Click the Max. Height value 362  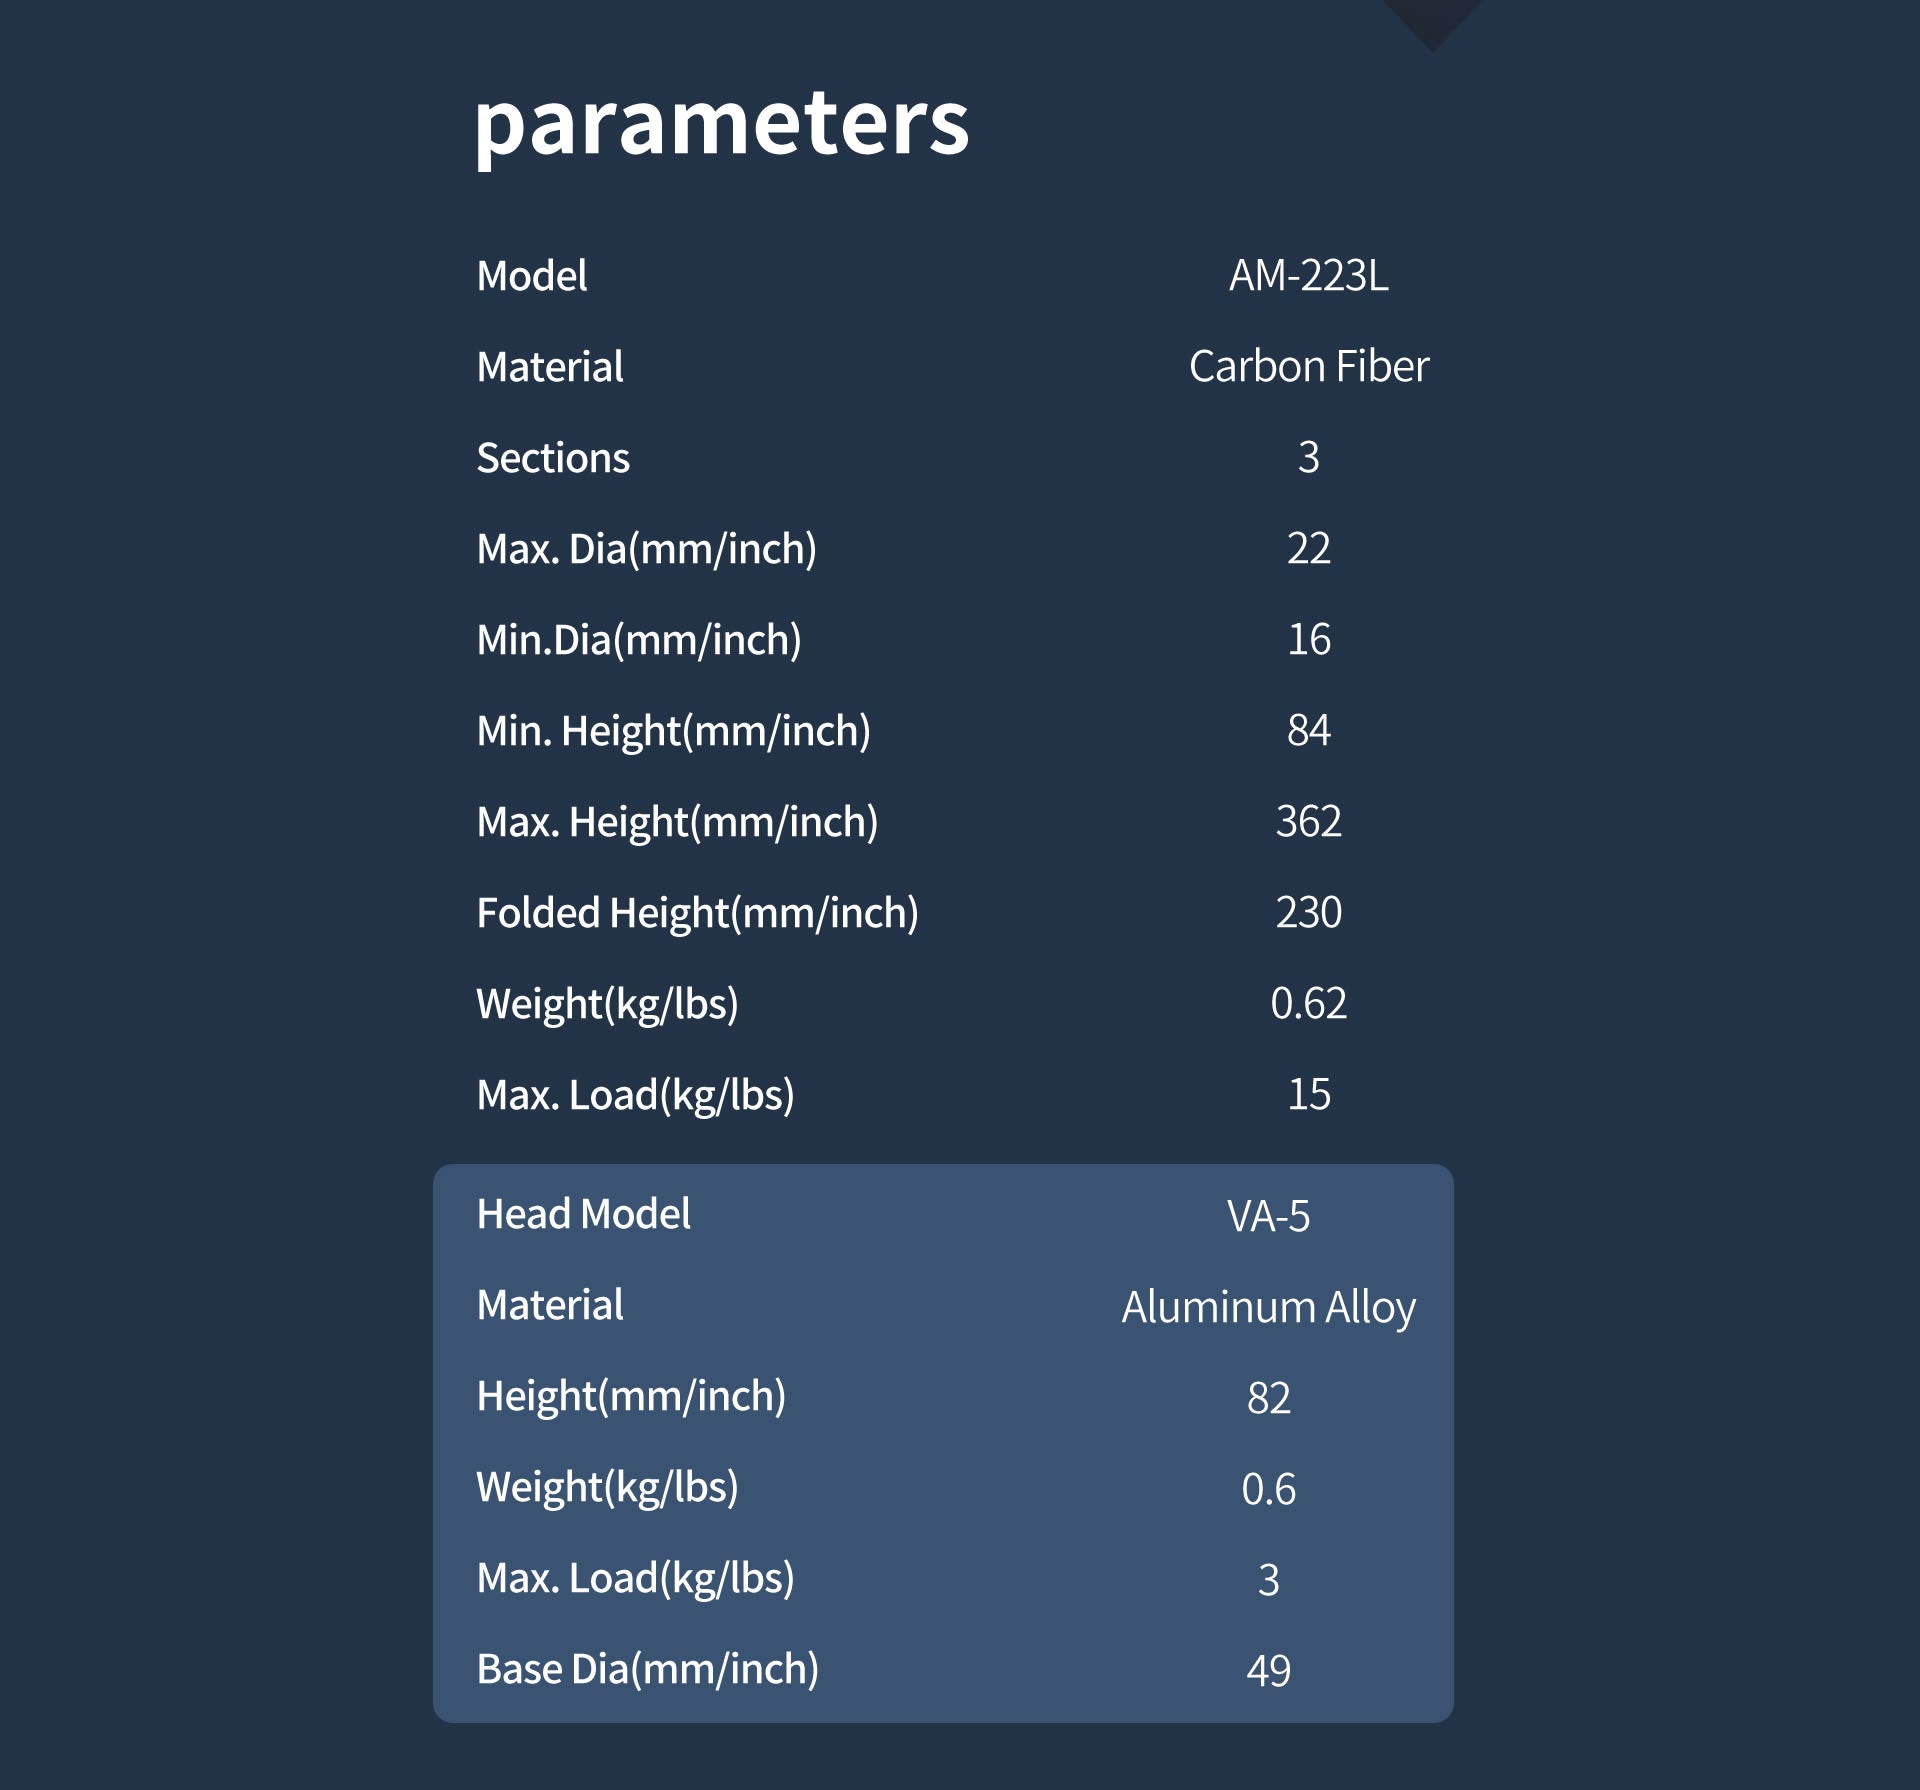1308,822
